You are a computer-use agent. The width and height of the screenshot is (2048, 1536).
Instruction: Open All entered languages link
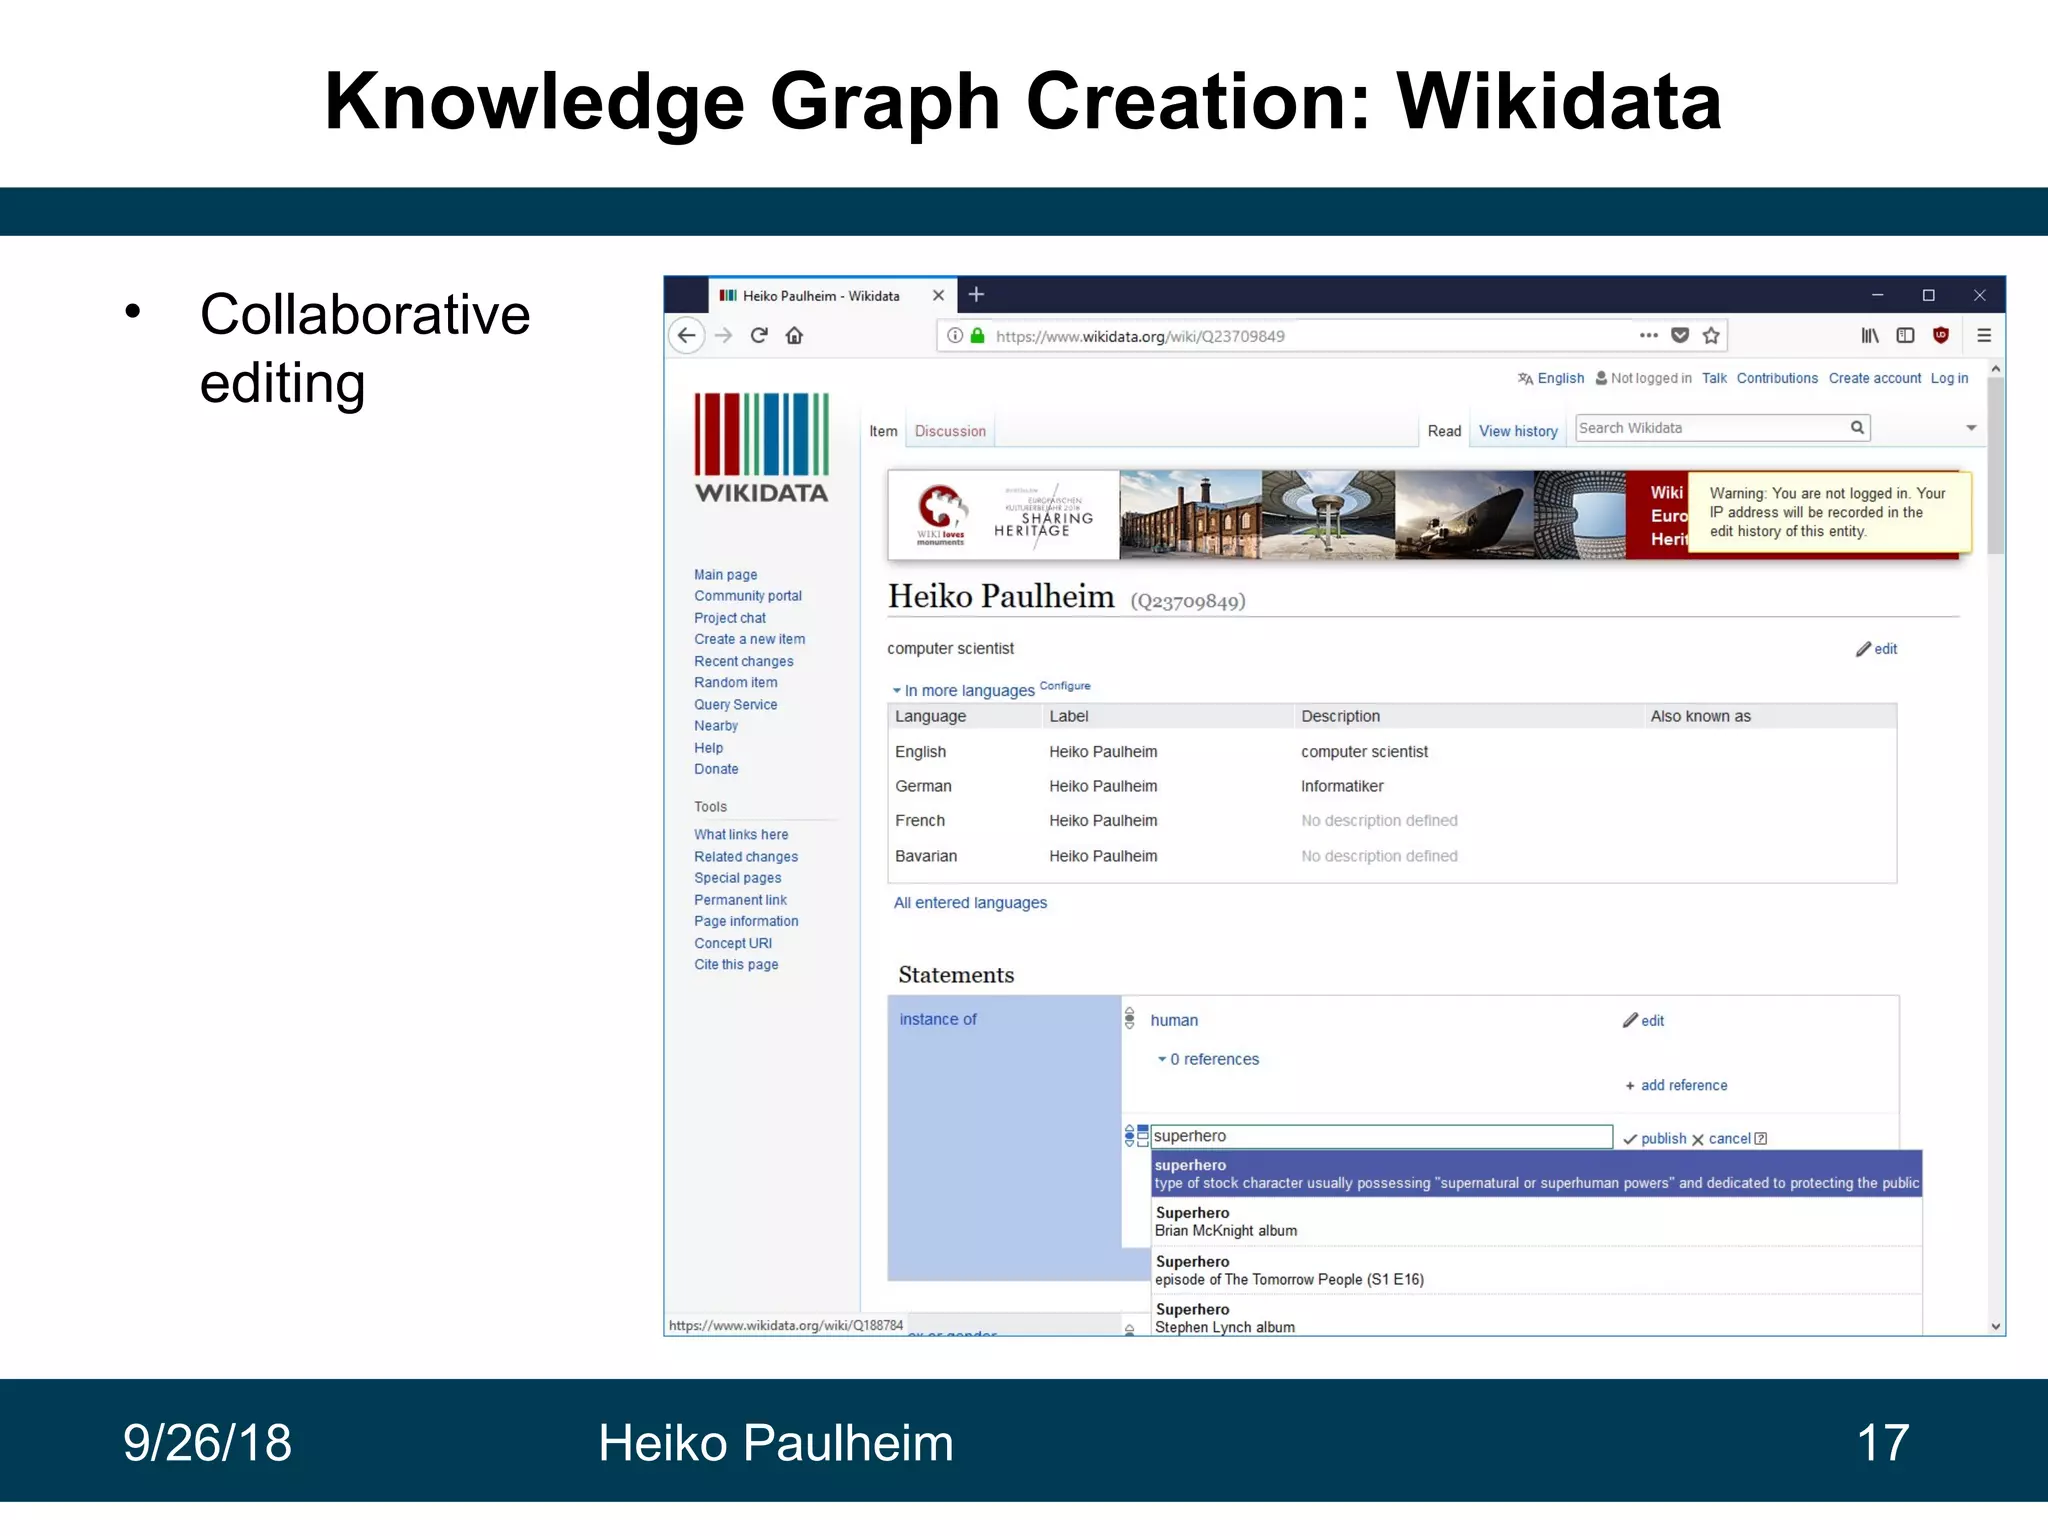click(970, 903)
